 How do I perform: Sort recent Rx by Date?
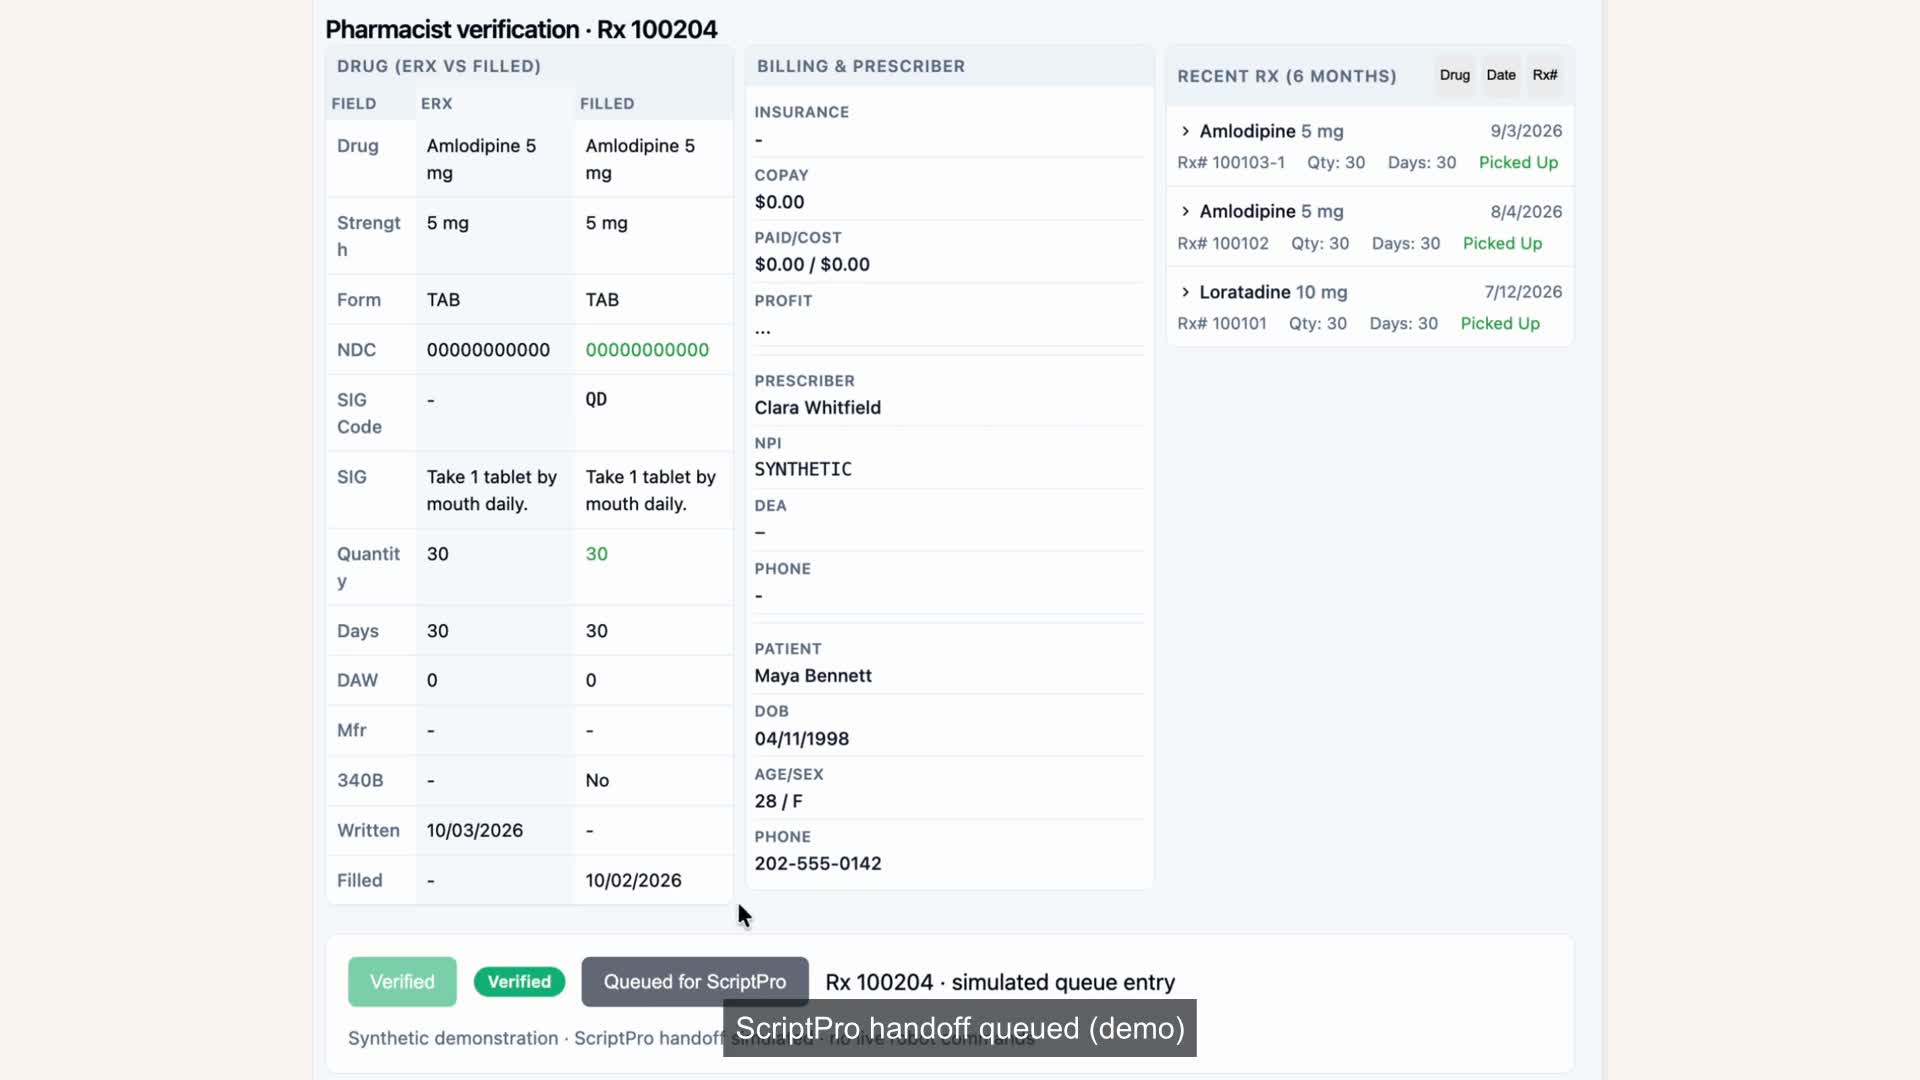pos(1500,75)
